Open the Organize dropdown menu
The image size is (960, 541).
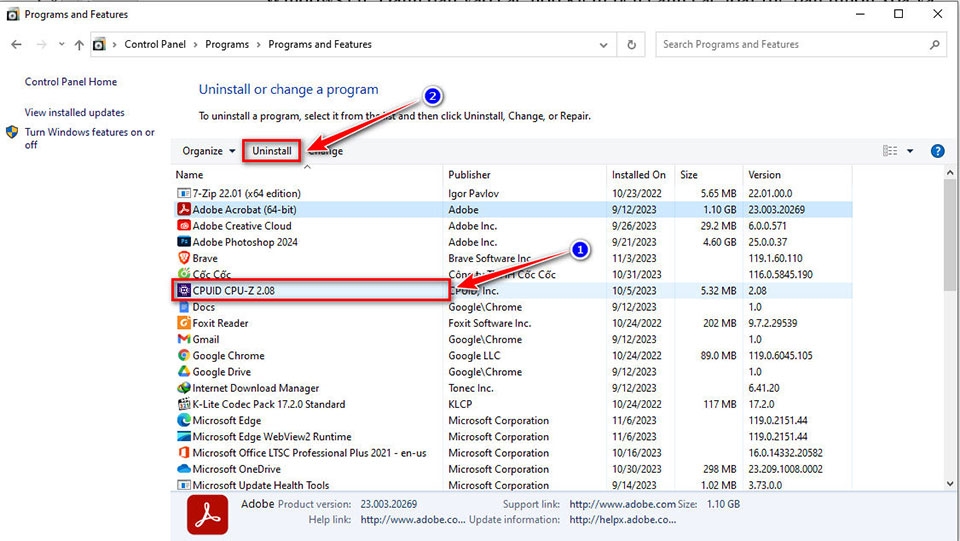pyautogui.click(x=208, y=151)
